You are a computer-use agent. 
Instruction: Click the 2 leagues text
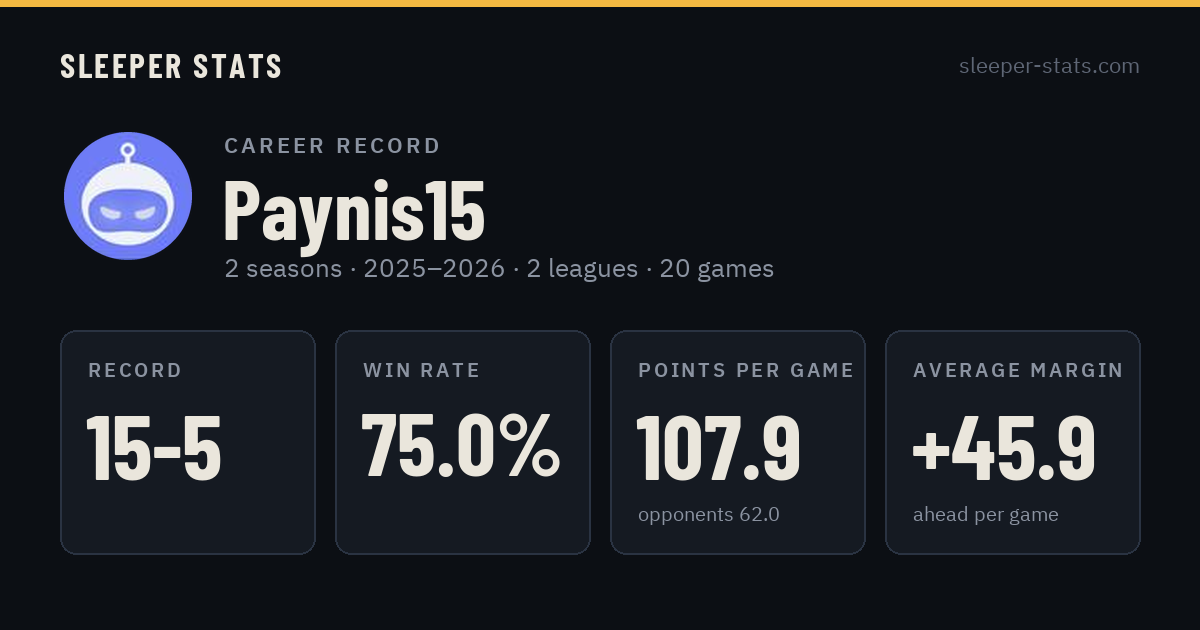tap(582, 269)
